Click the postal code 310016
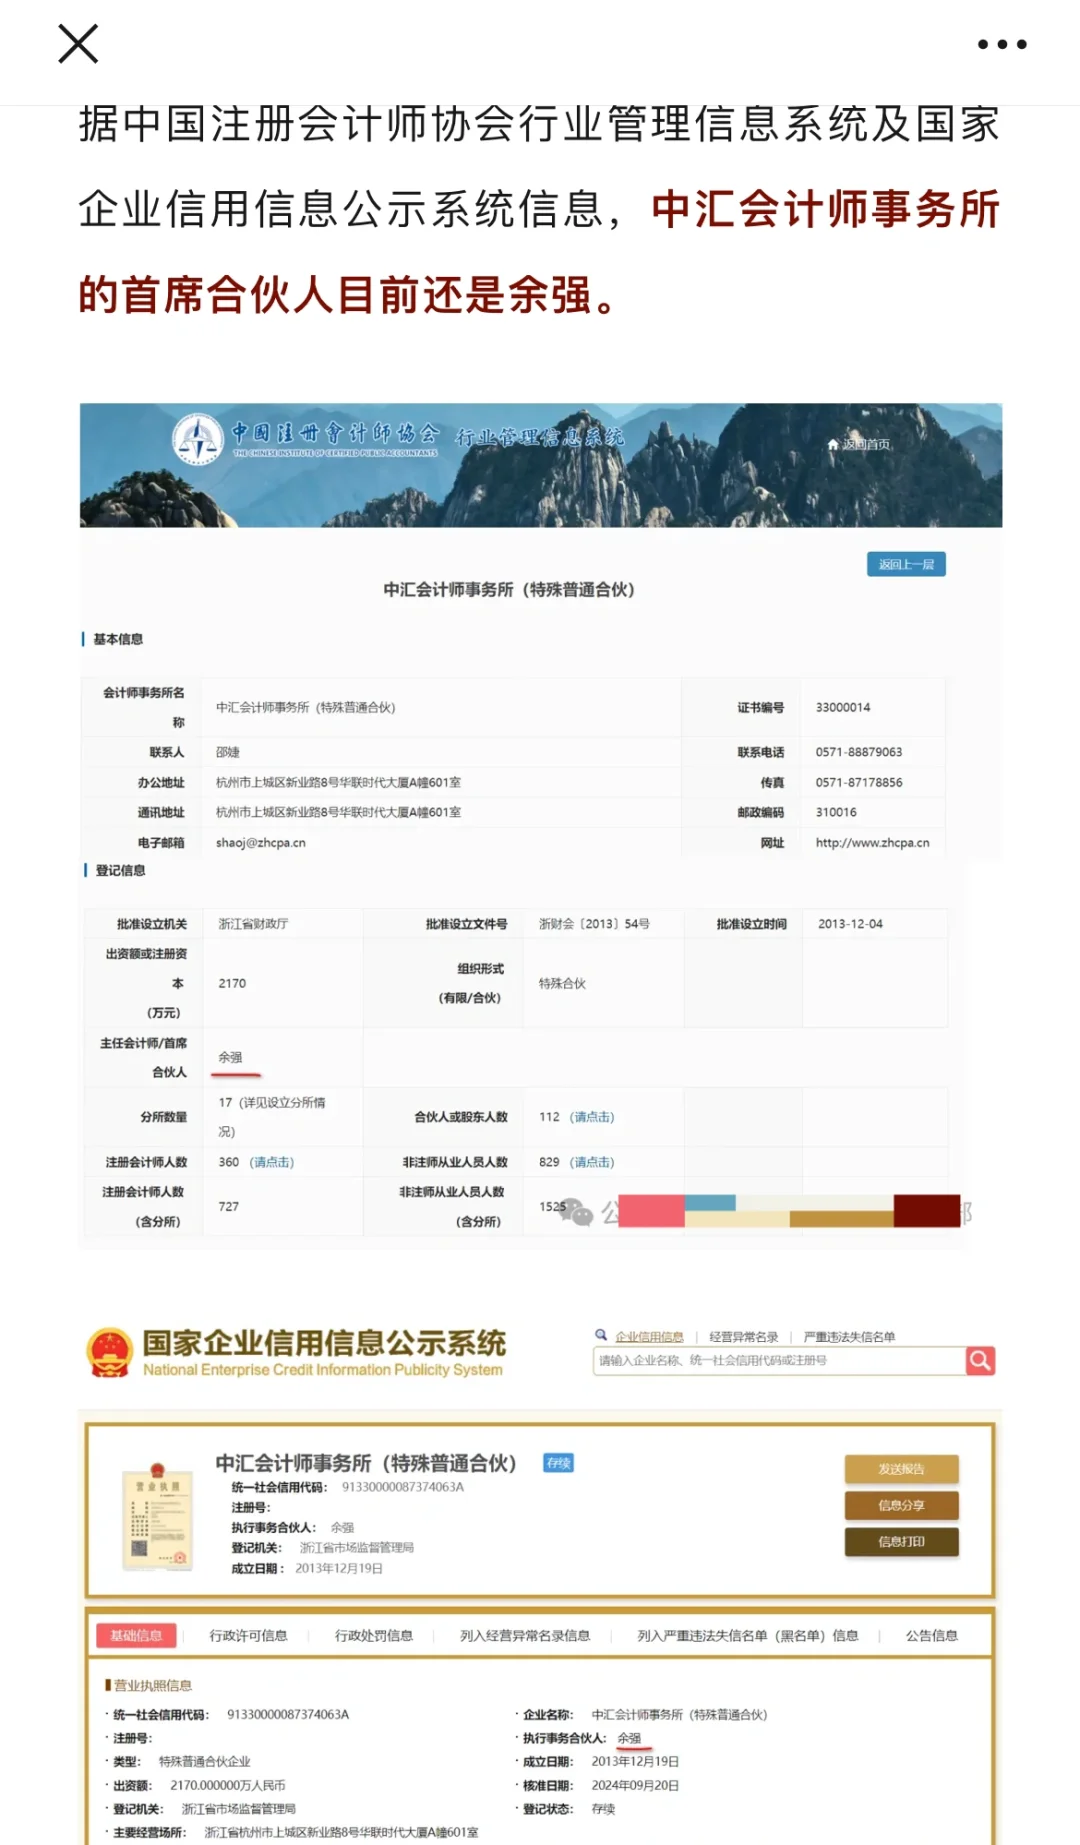 coord(836,812)
